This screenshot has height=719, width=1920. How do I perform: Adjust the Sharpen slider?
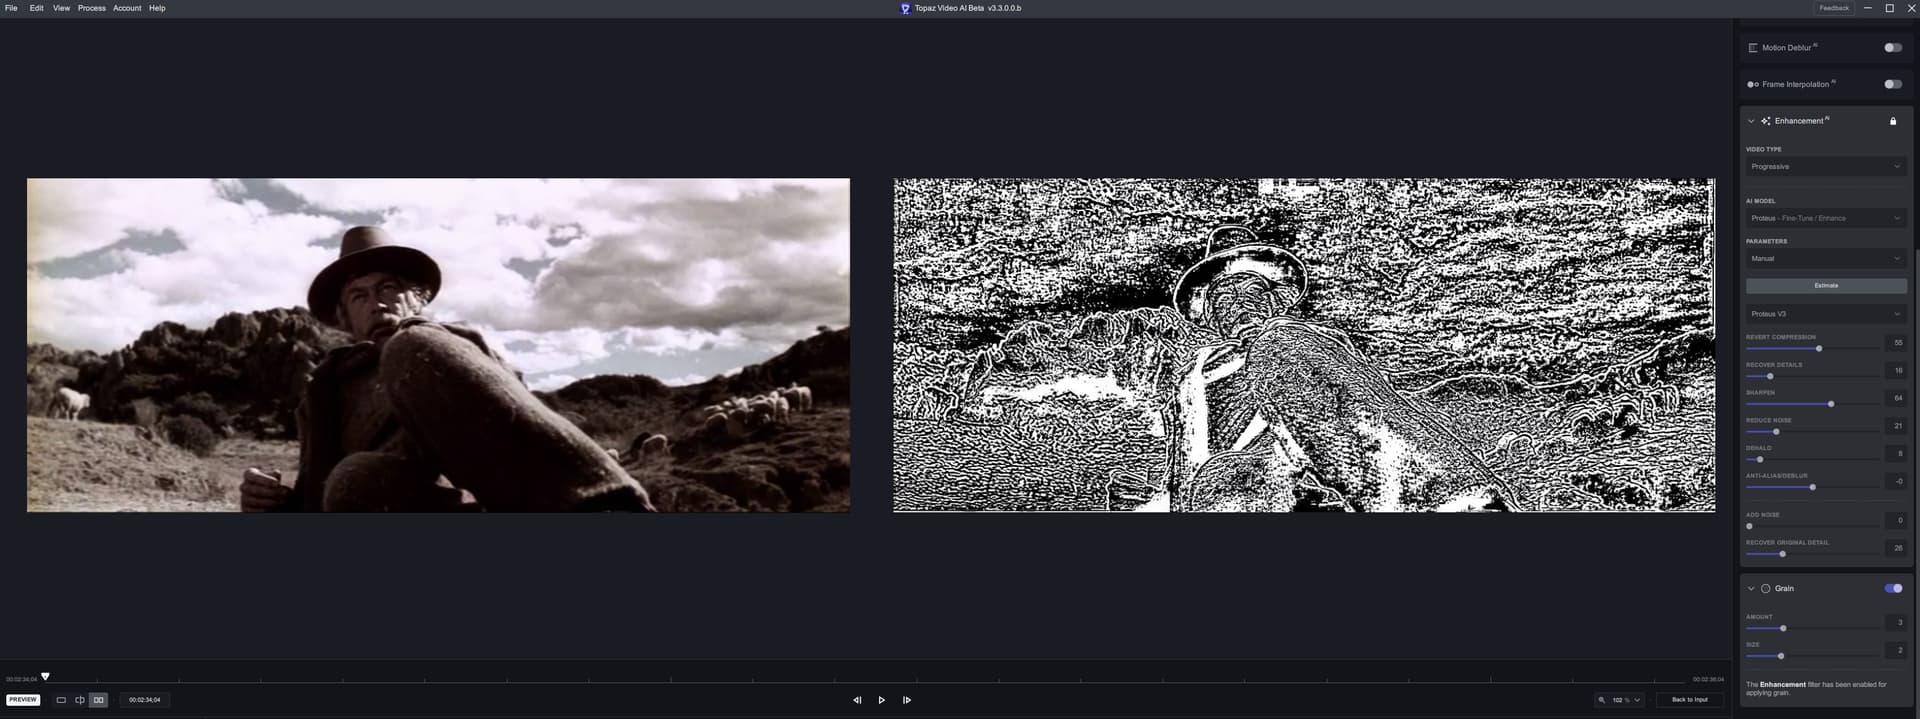click(x=1831, y=404)
